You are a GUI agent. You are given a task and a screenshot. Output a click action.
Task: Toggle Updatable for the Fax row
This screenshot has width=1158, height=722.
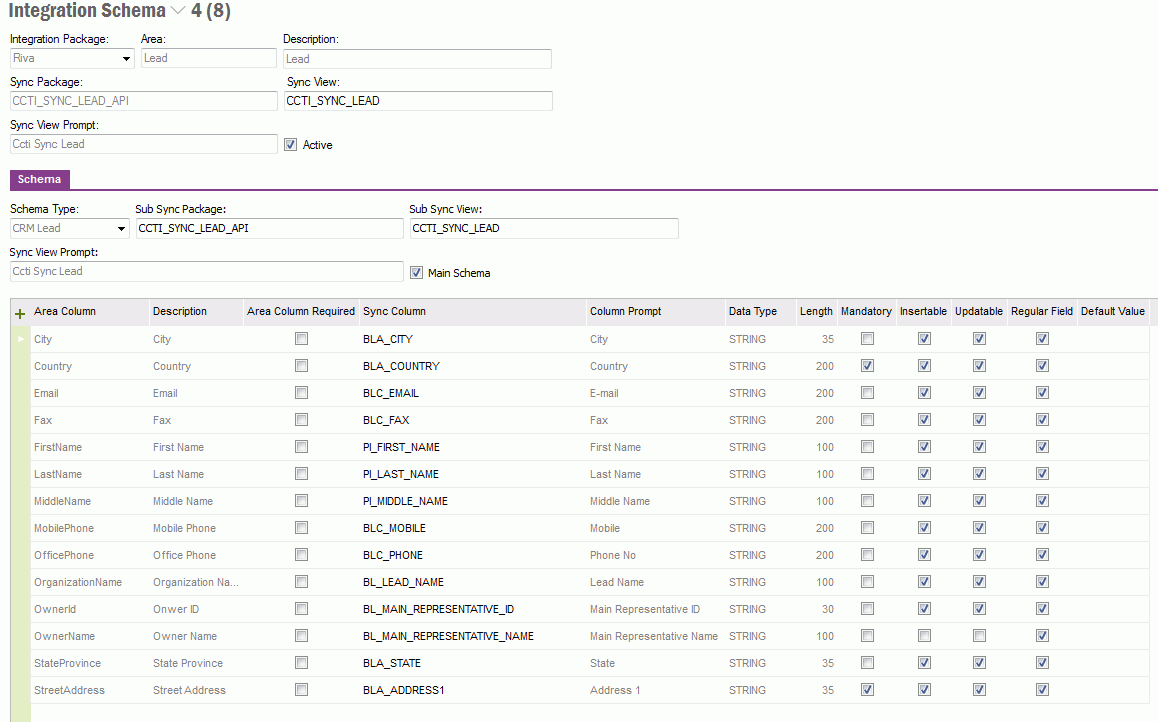click(979, 419)
